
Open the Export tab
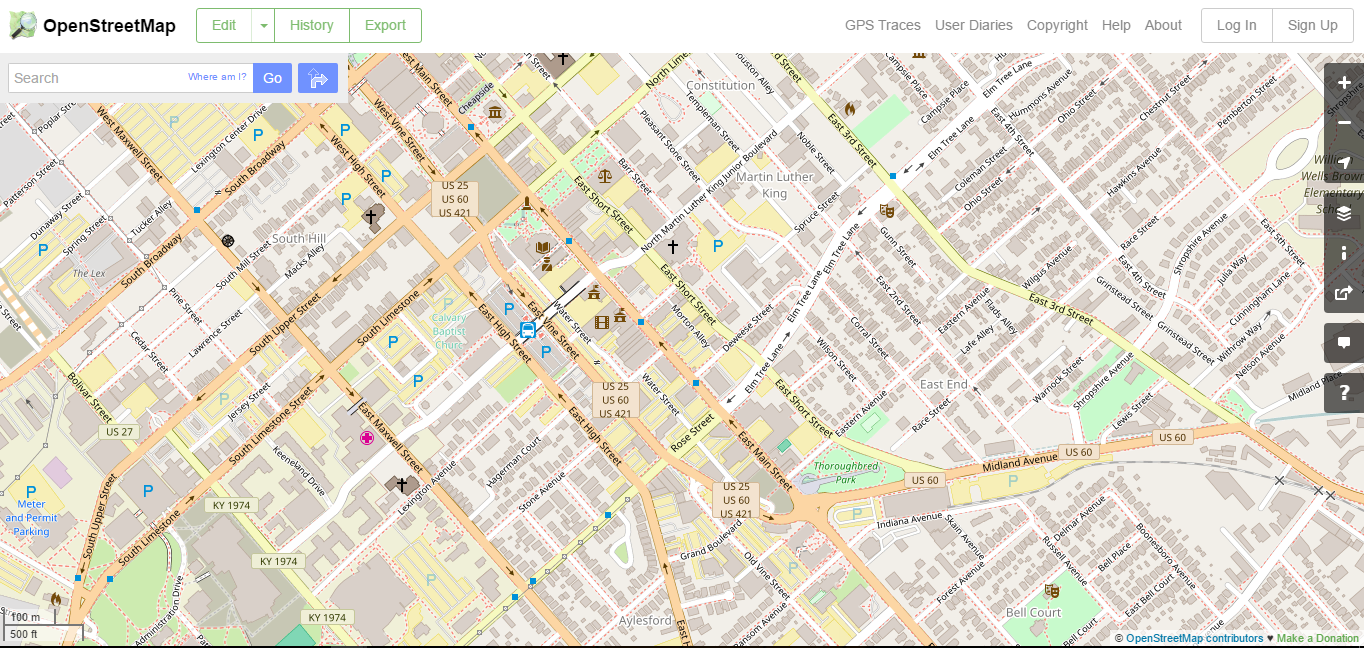tap(385, 26)
